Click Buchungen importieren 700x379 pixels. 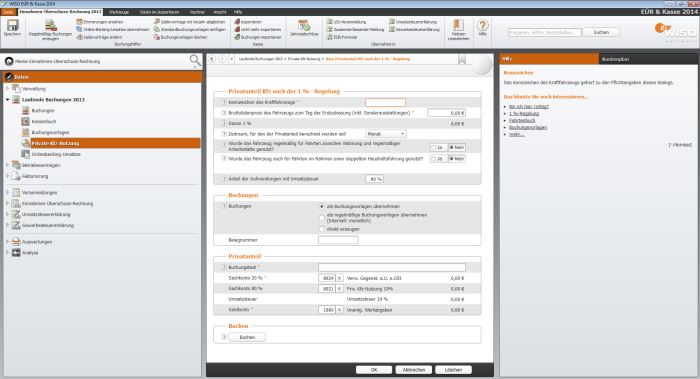pyautogui.click(x=258, y=37)
